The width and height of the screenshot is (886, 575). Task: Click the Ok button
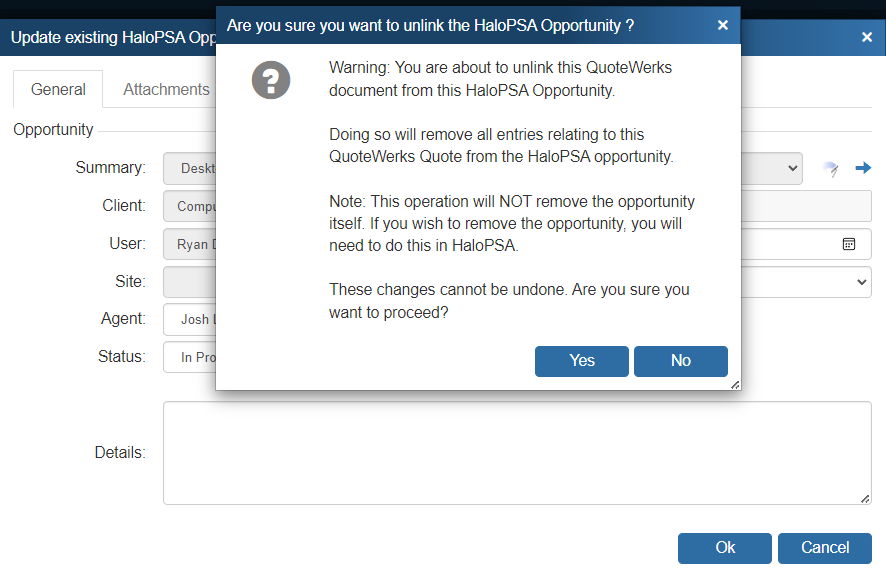(x=725, y=548)
